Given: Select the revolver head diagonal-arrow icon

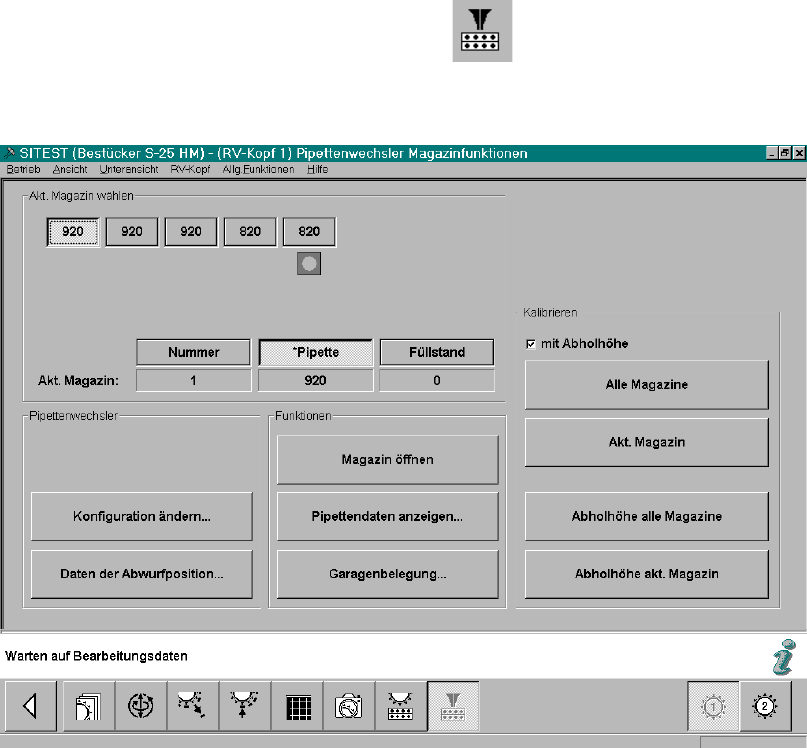Looking at the screenshot, I should tap(193, 706).
